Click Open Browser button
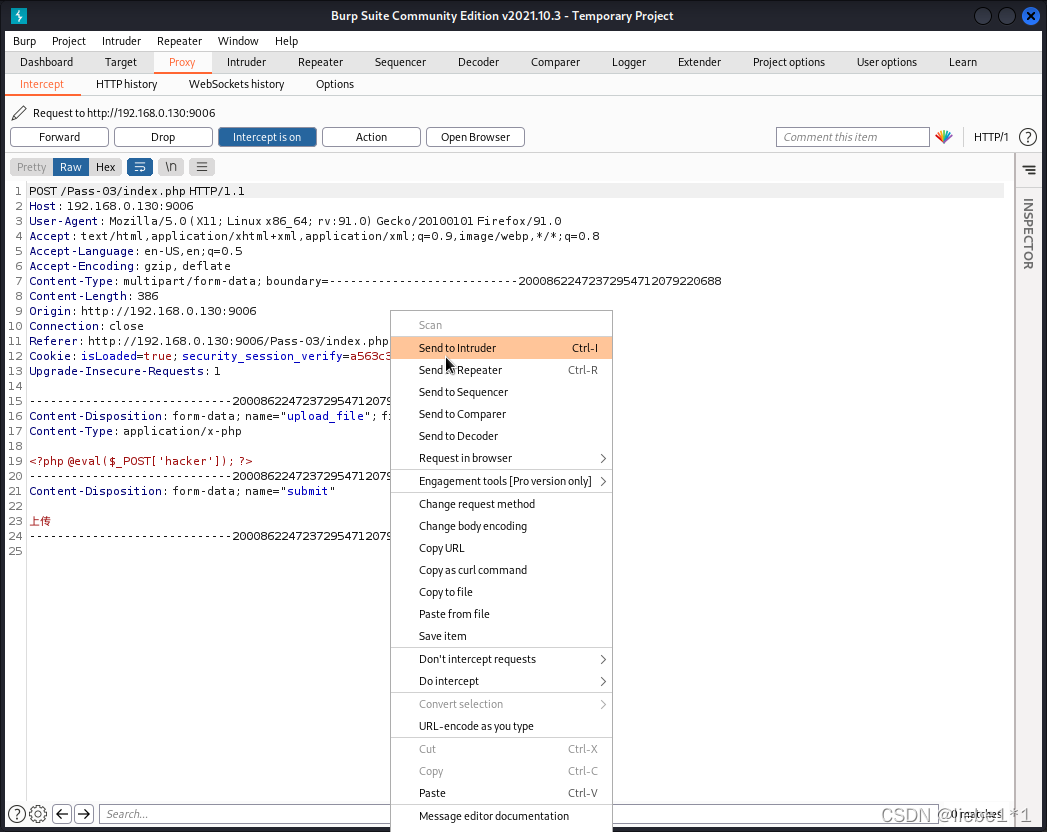 click(x=475, y=137)
